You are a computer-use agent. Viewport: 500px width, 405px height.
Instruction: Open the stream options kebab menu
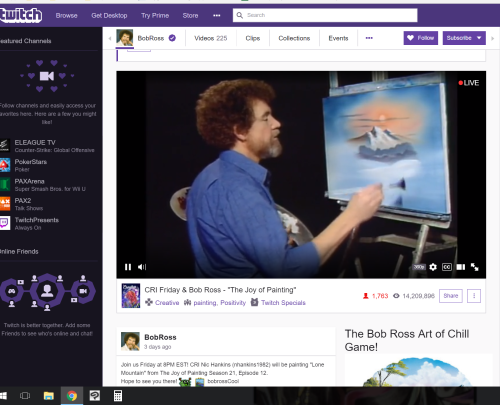pyautogui.click(x=474, y=296)
